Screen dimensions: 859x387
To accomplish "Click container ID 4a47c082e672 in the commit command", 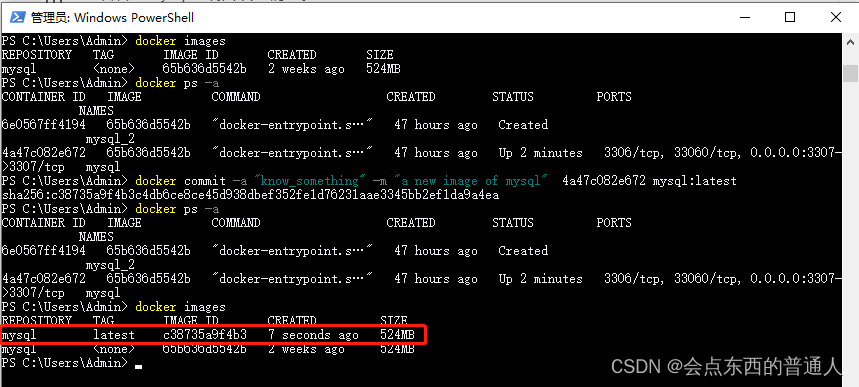I will pyautogui.click(x=604, y=181).
